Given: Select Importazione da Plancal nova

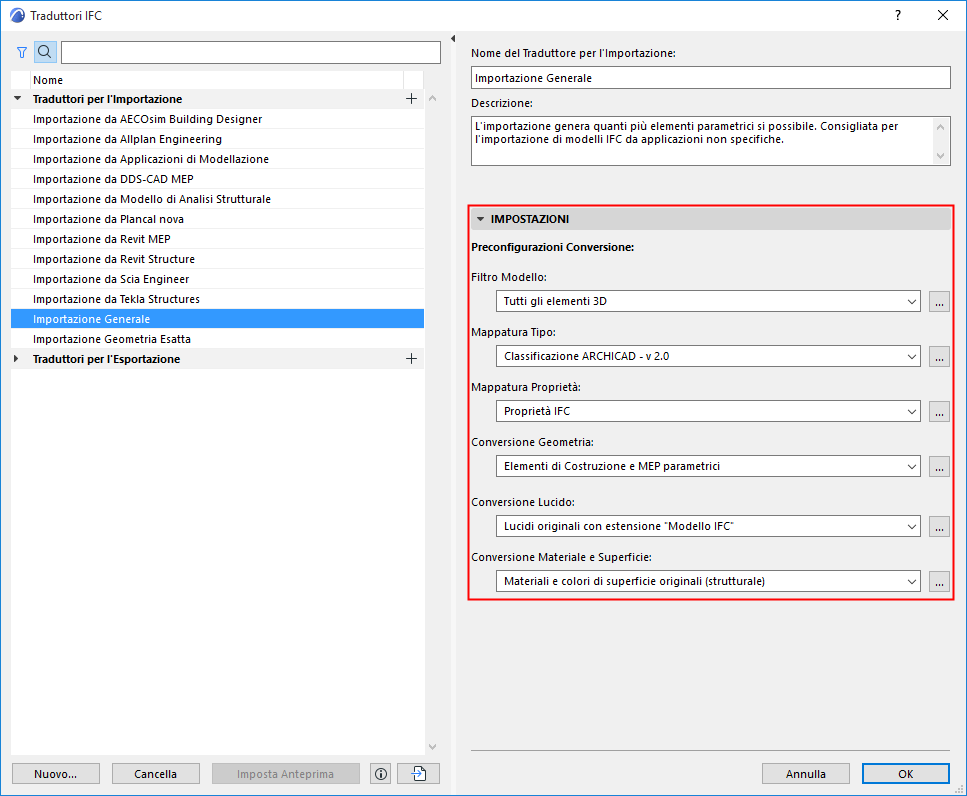Looking at the screenshot, I should pos(217,219).
